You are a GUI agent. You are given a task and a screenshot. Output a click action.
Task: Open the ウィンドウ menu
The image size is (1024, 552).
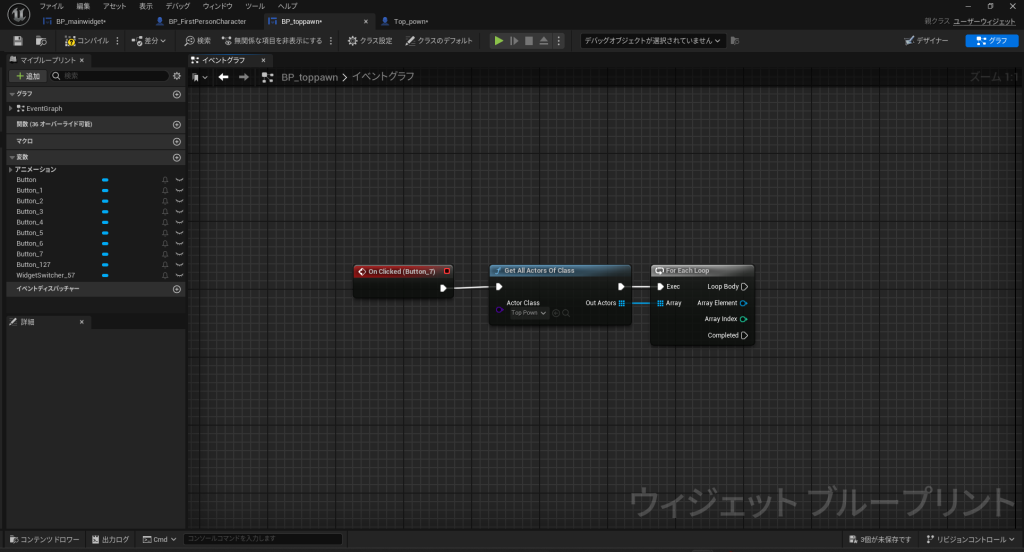point(217,6)
